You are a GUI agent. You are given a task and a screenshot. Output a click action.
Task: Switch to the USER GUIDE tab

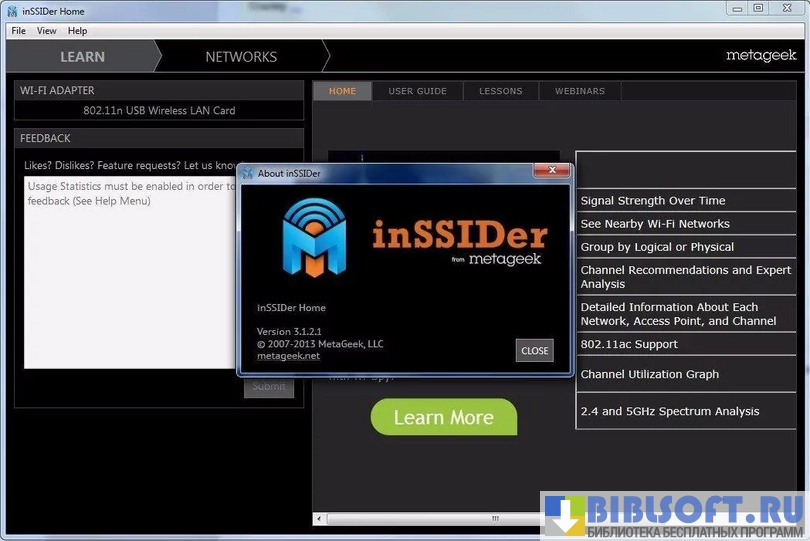pos(417,91)
